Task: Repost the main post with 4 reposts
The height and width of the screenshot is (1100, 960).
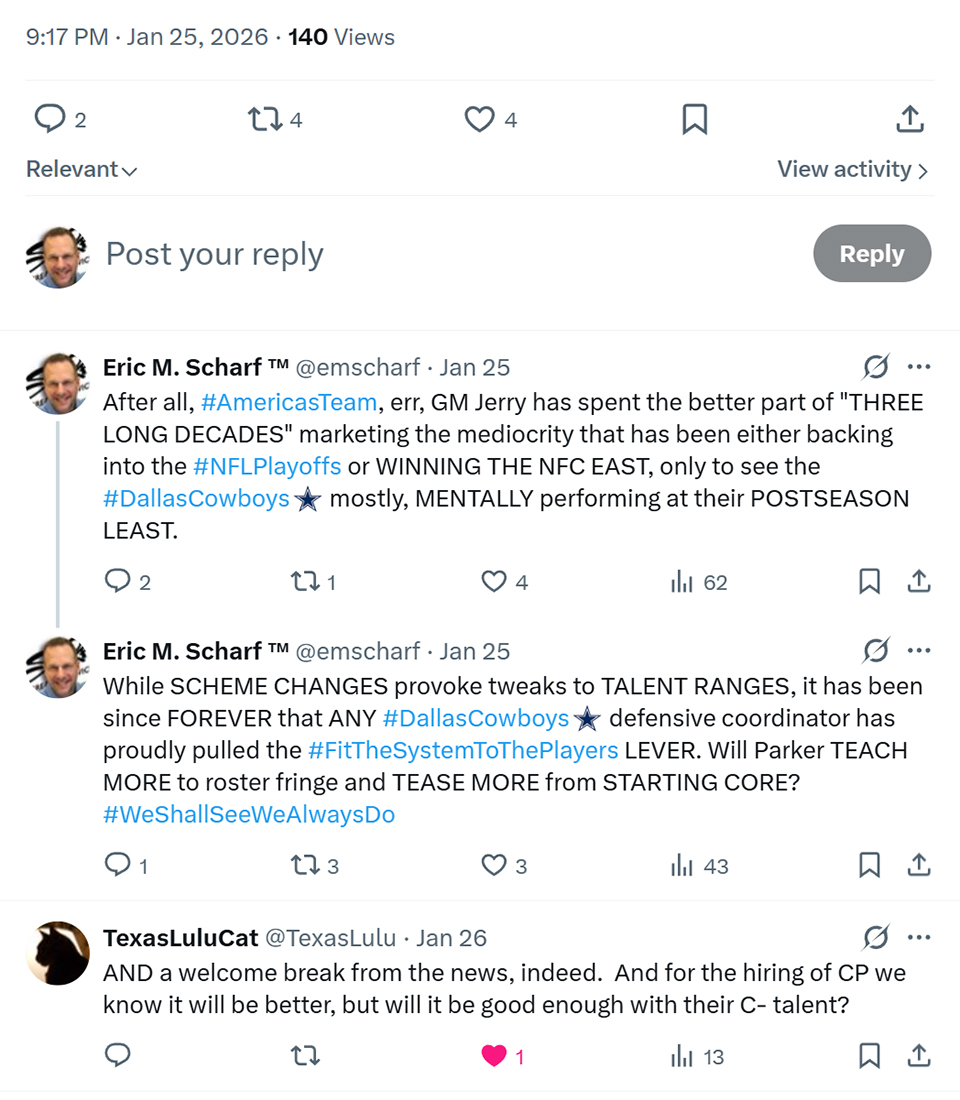Action: 265,120
